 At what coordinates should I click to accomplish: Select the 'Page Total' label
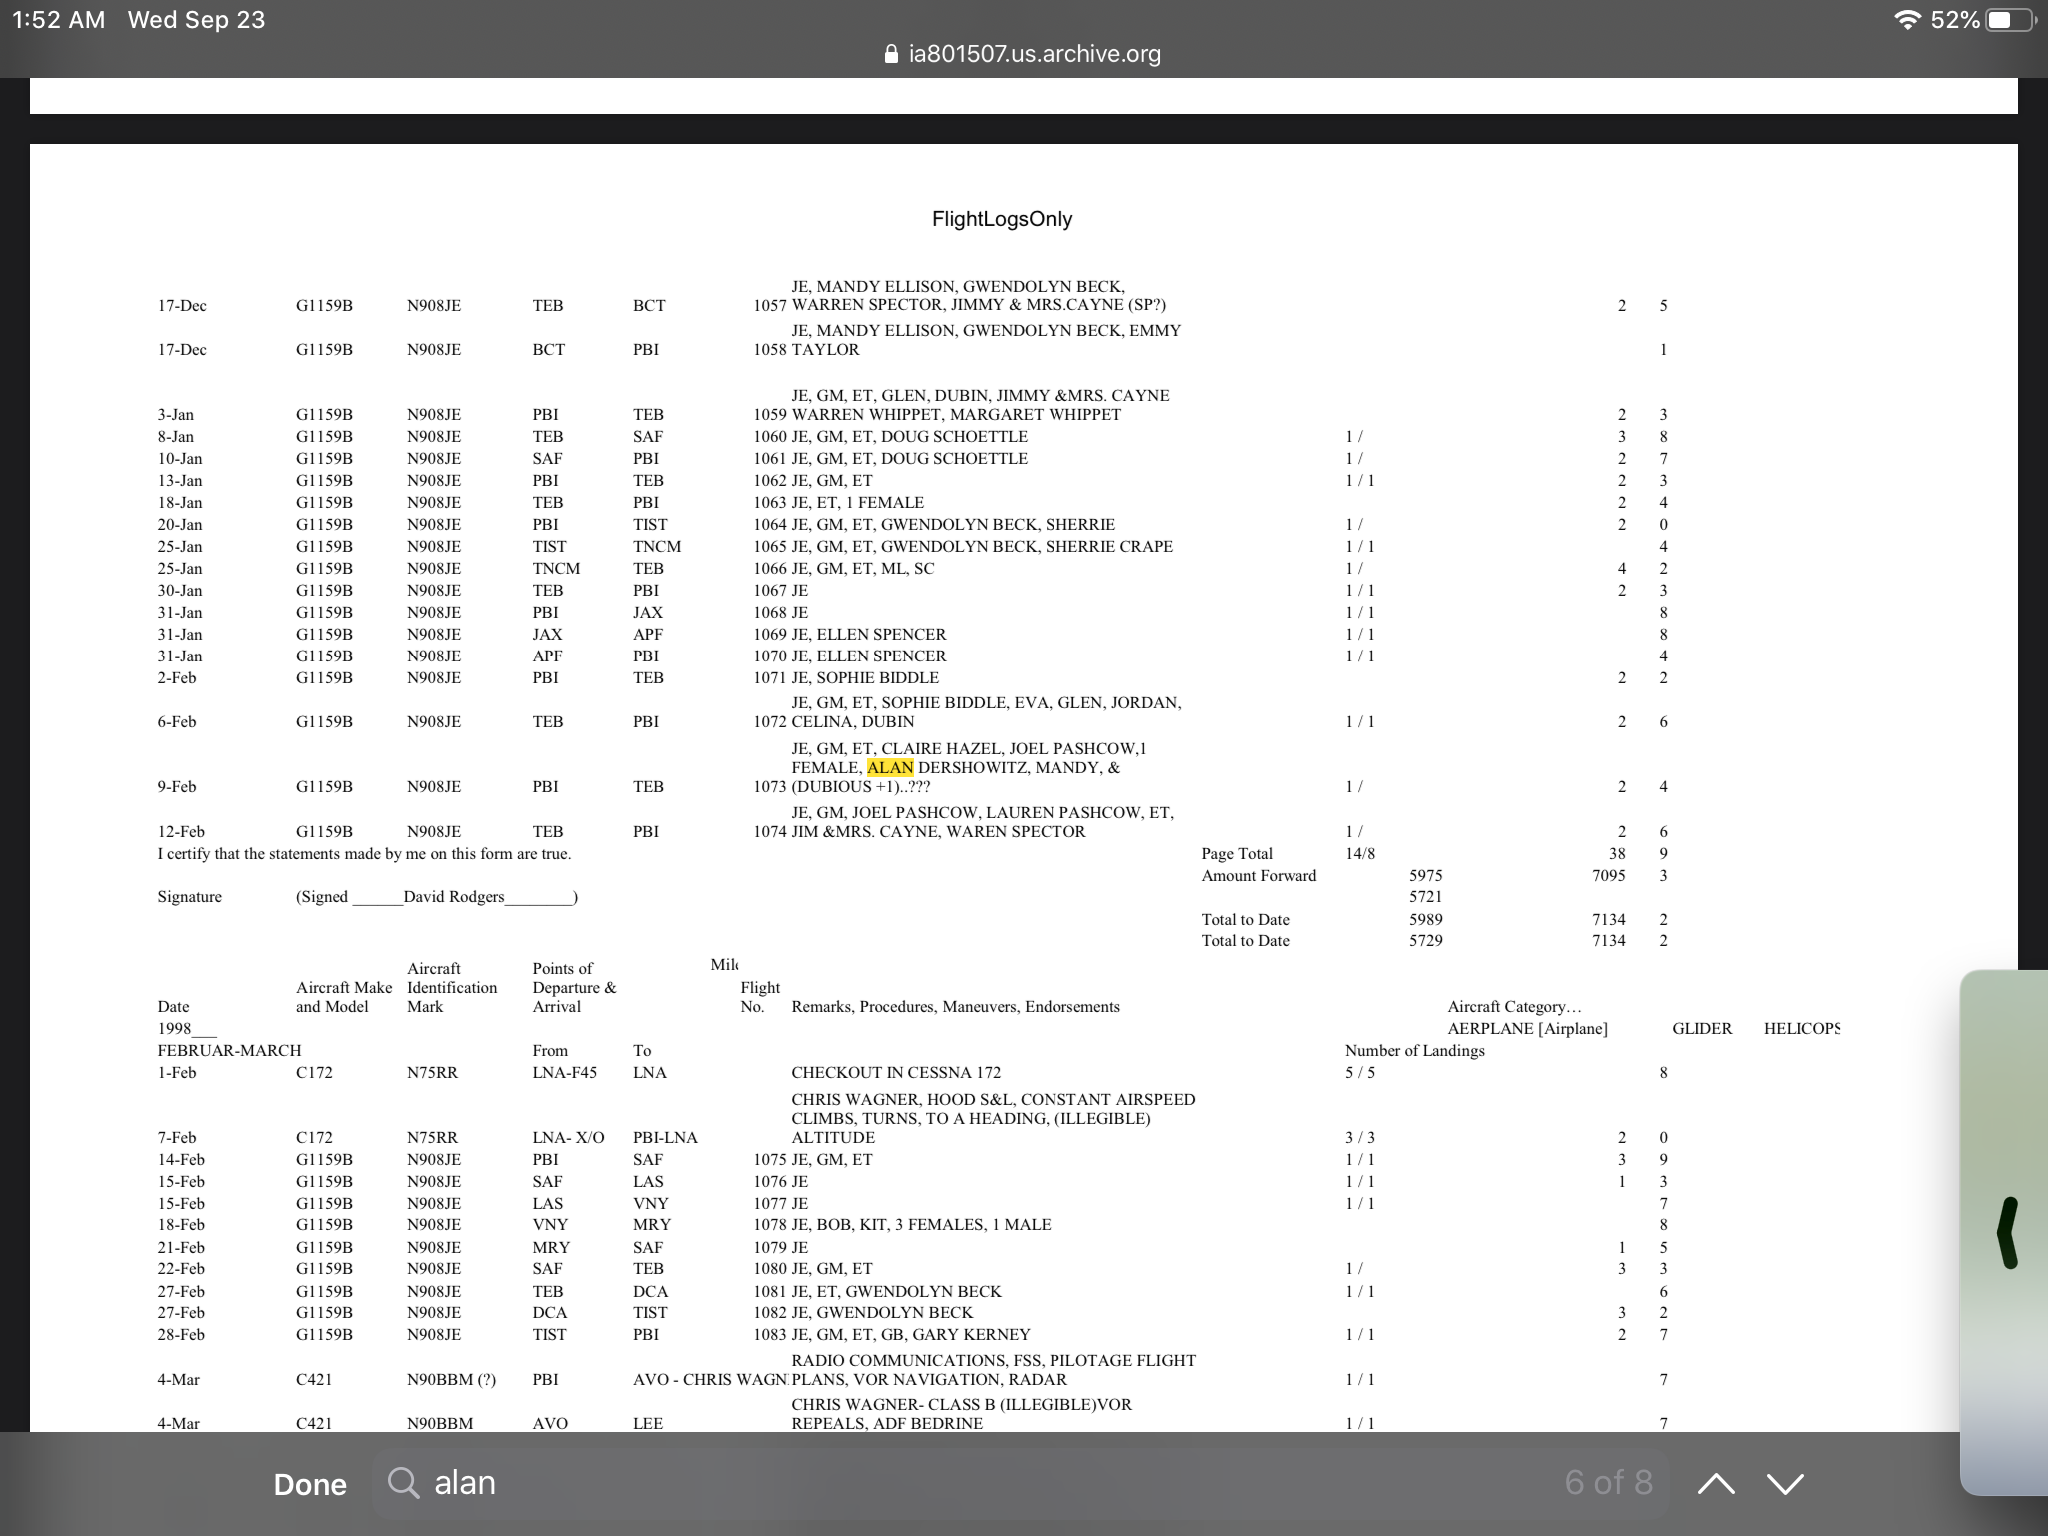[1237, 854]
